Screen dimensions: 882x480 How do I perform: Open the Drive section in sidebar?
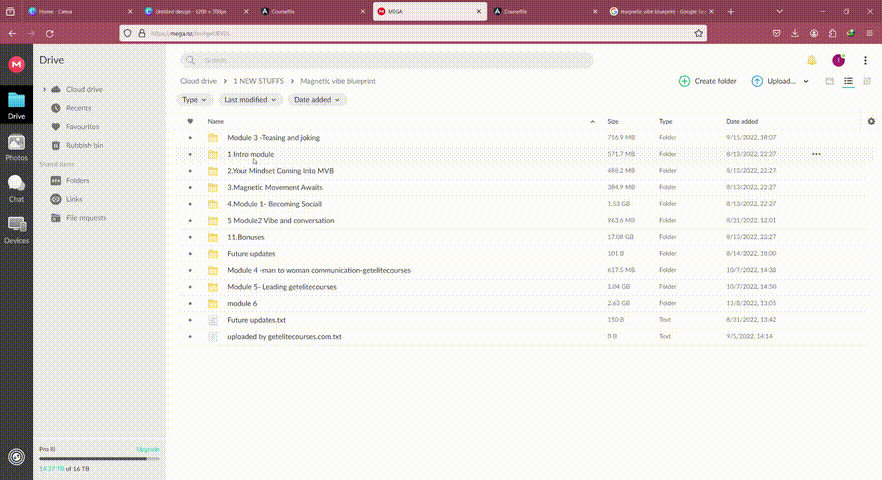[x=16, y=105]
